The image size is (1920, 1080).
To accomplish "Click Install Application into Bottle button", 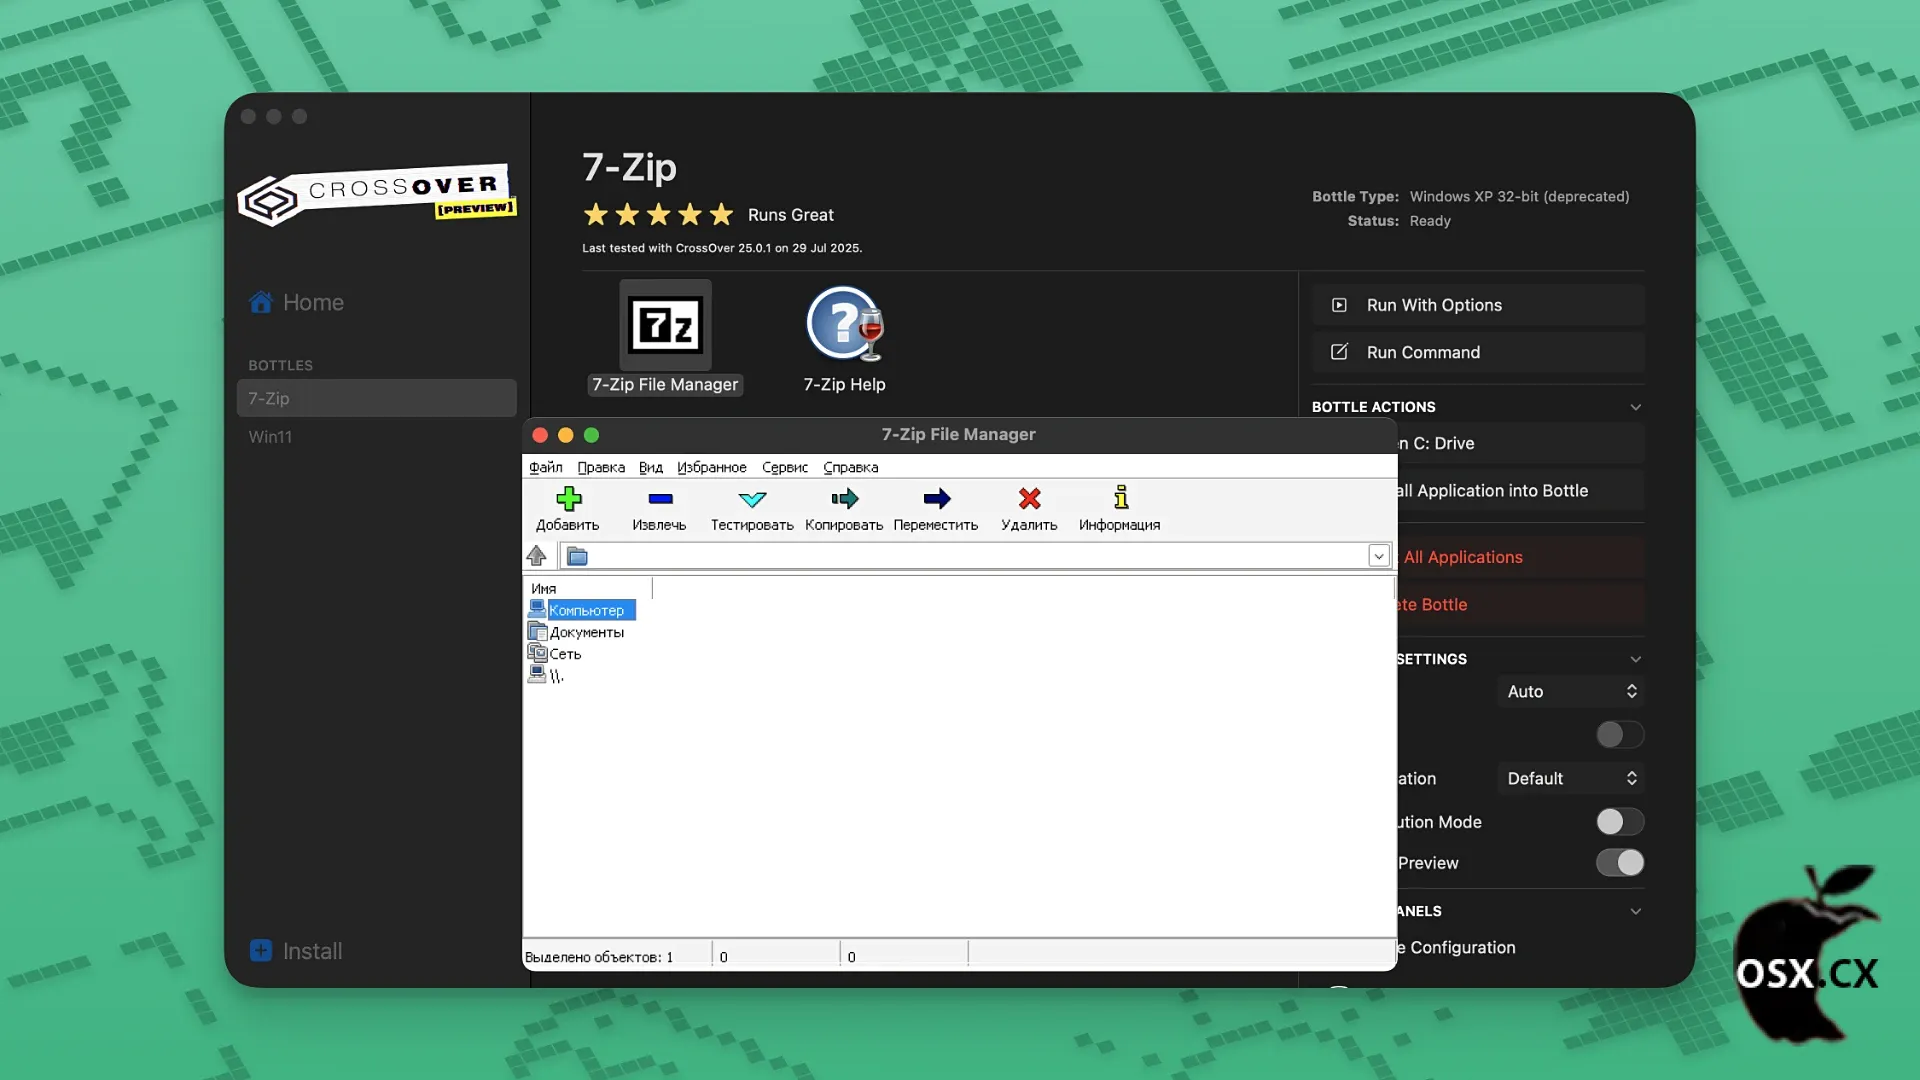I will [x=1521, y=490].
